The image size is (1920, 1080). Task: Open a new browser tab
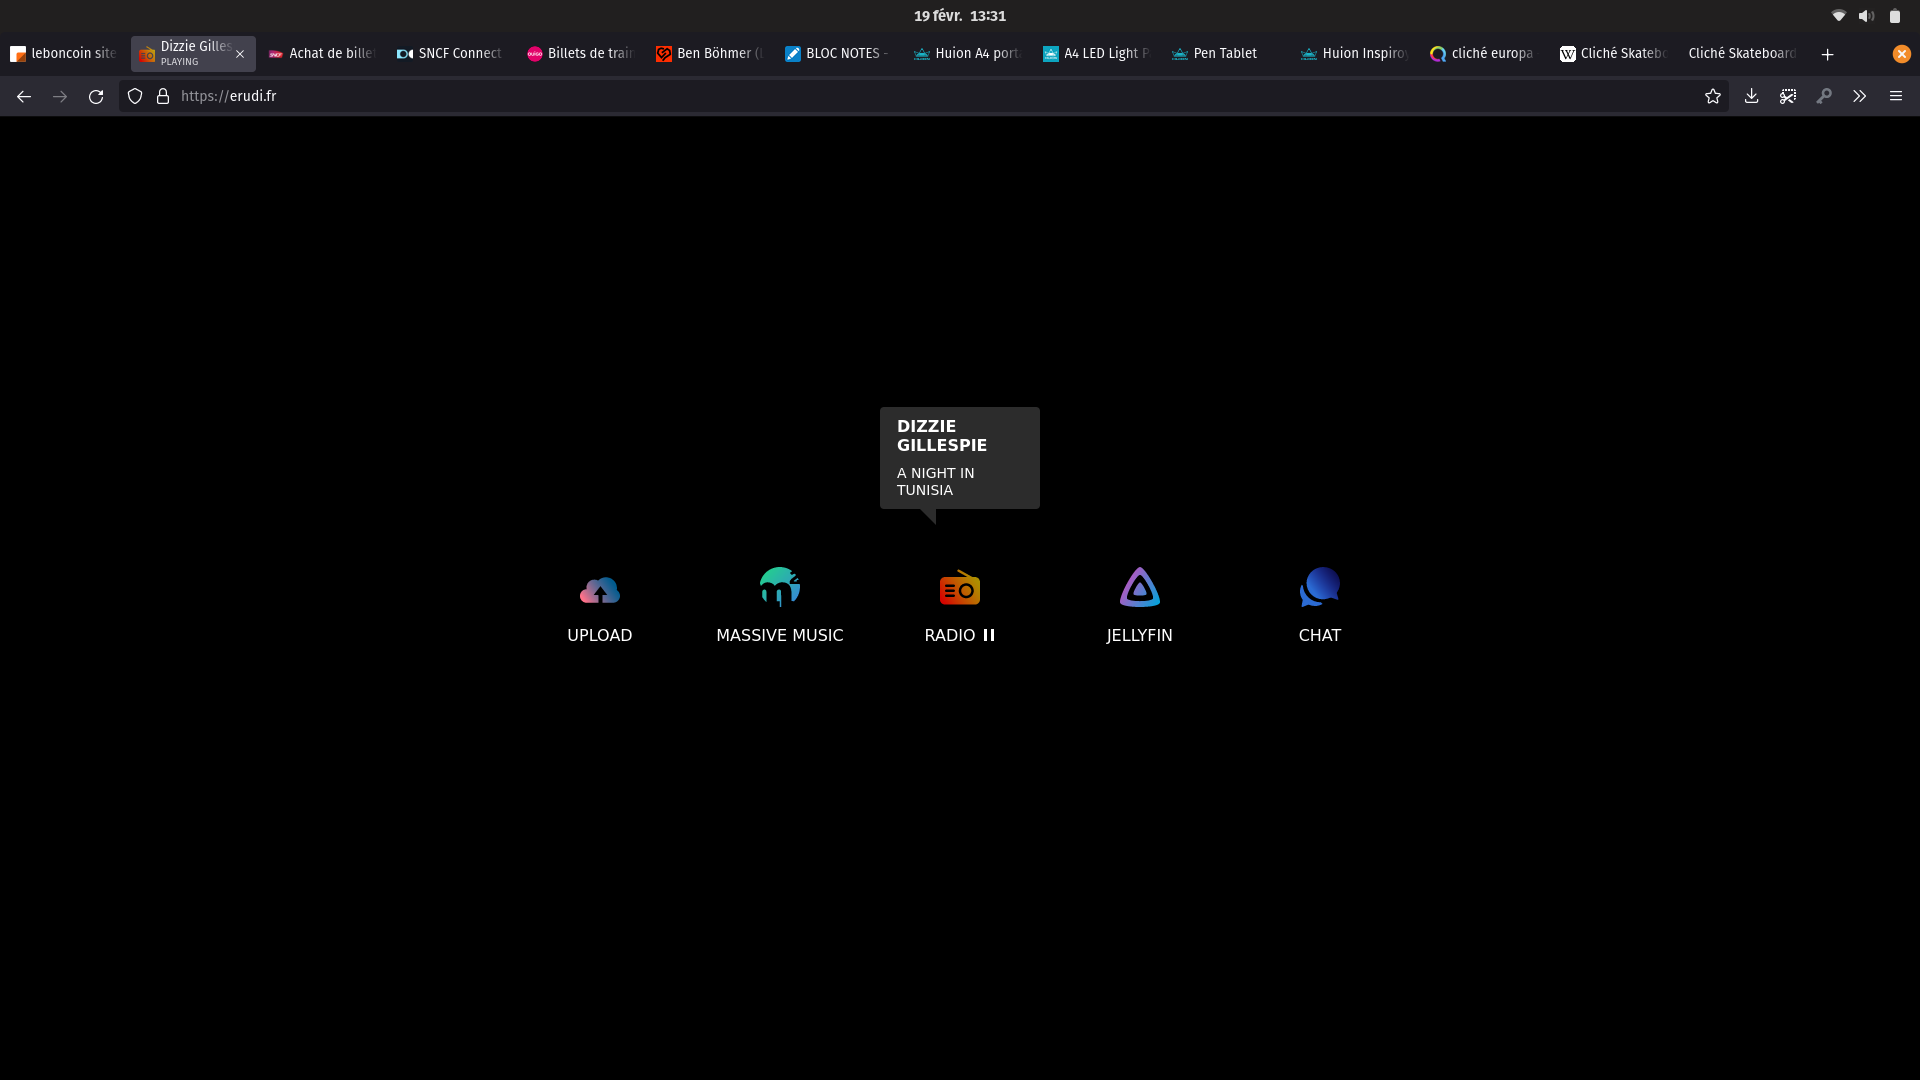pos(1827,54)
